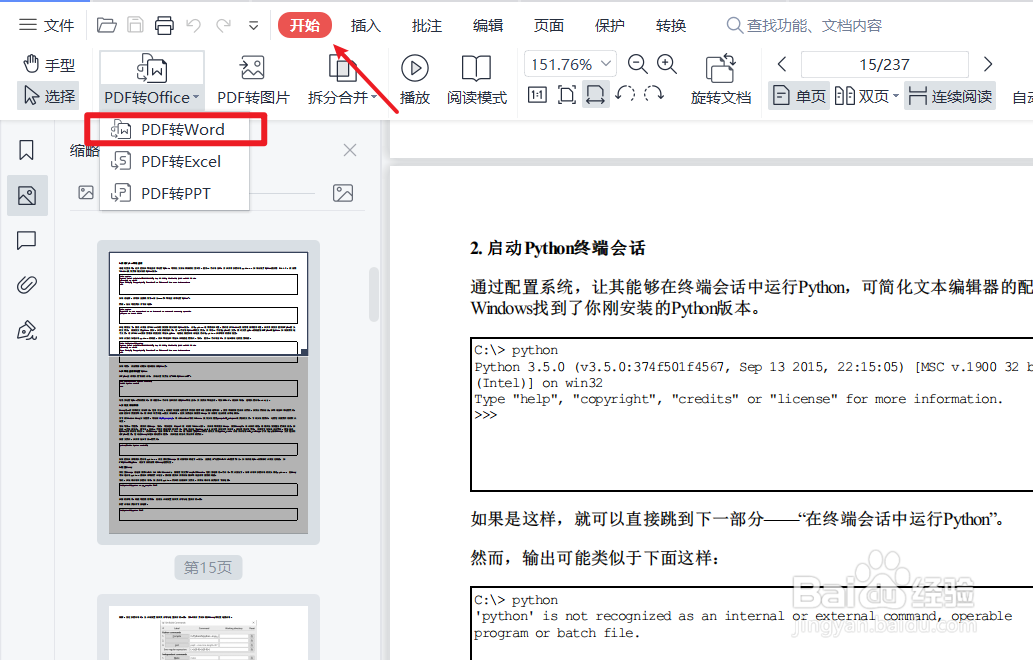This screenshot has height=660, width=1033.
Task: Click the fit page icon
Action: click(567, 95)
